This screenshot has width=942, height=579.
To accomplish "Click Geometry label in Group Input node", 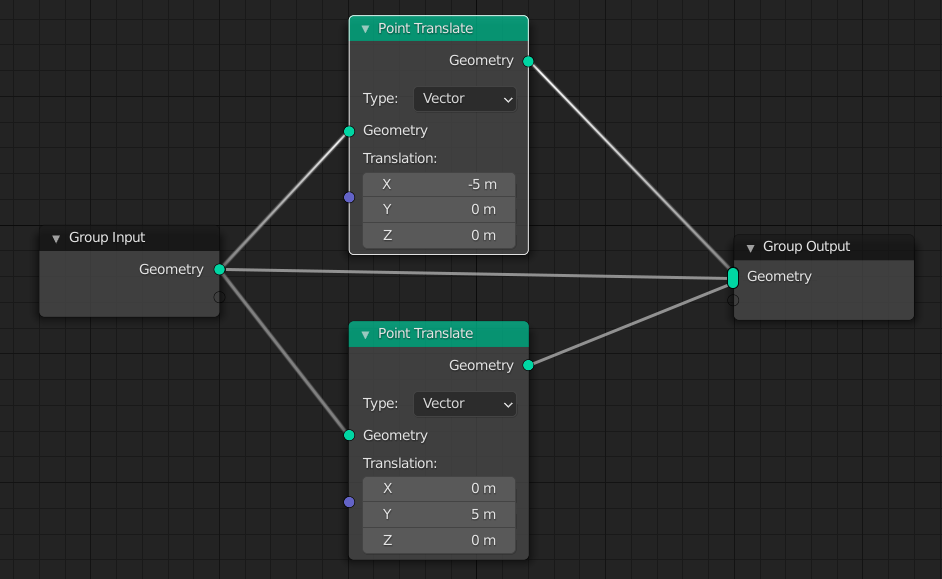I will pyautogui.click(x=171, y=270).
